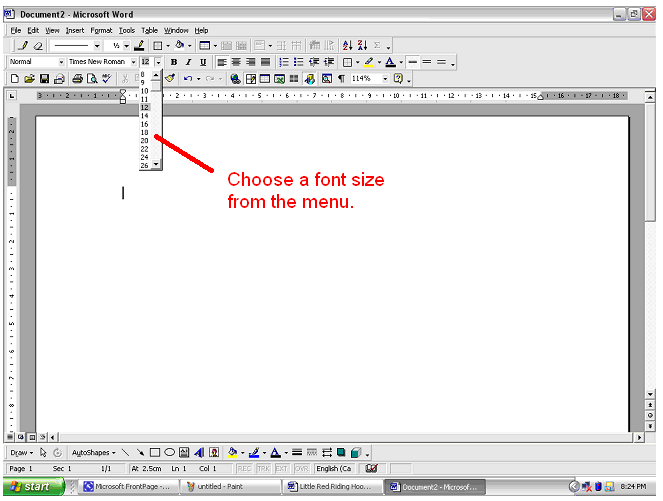Viewport: 663px width, 501px height.
Task: Run Spelling and Grammar check
Action: coord(107,79)
